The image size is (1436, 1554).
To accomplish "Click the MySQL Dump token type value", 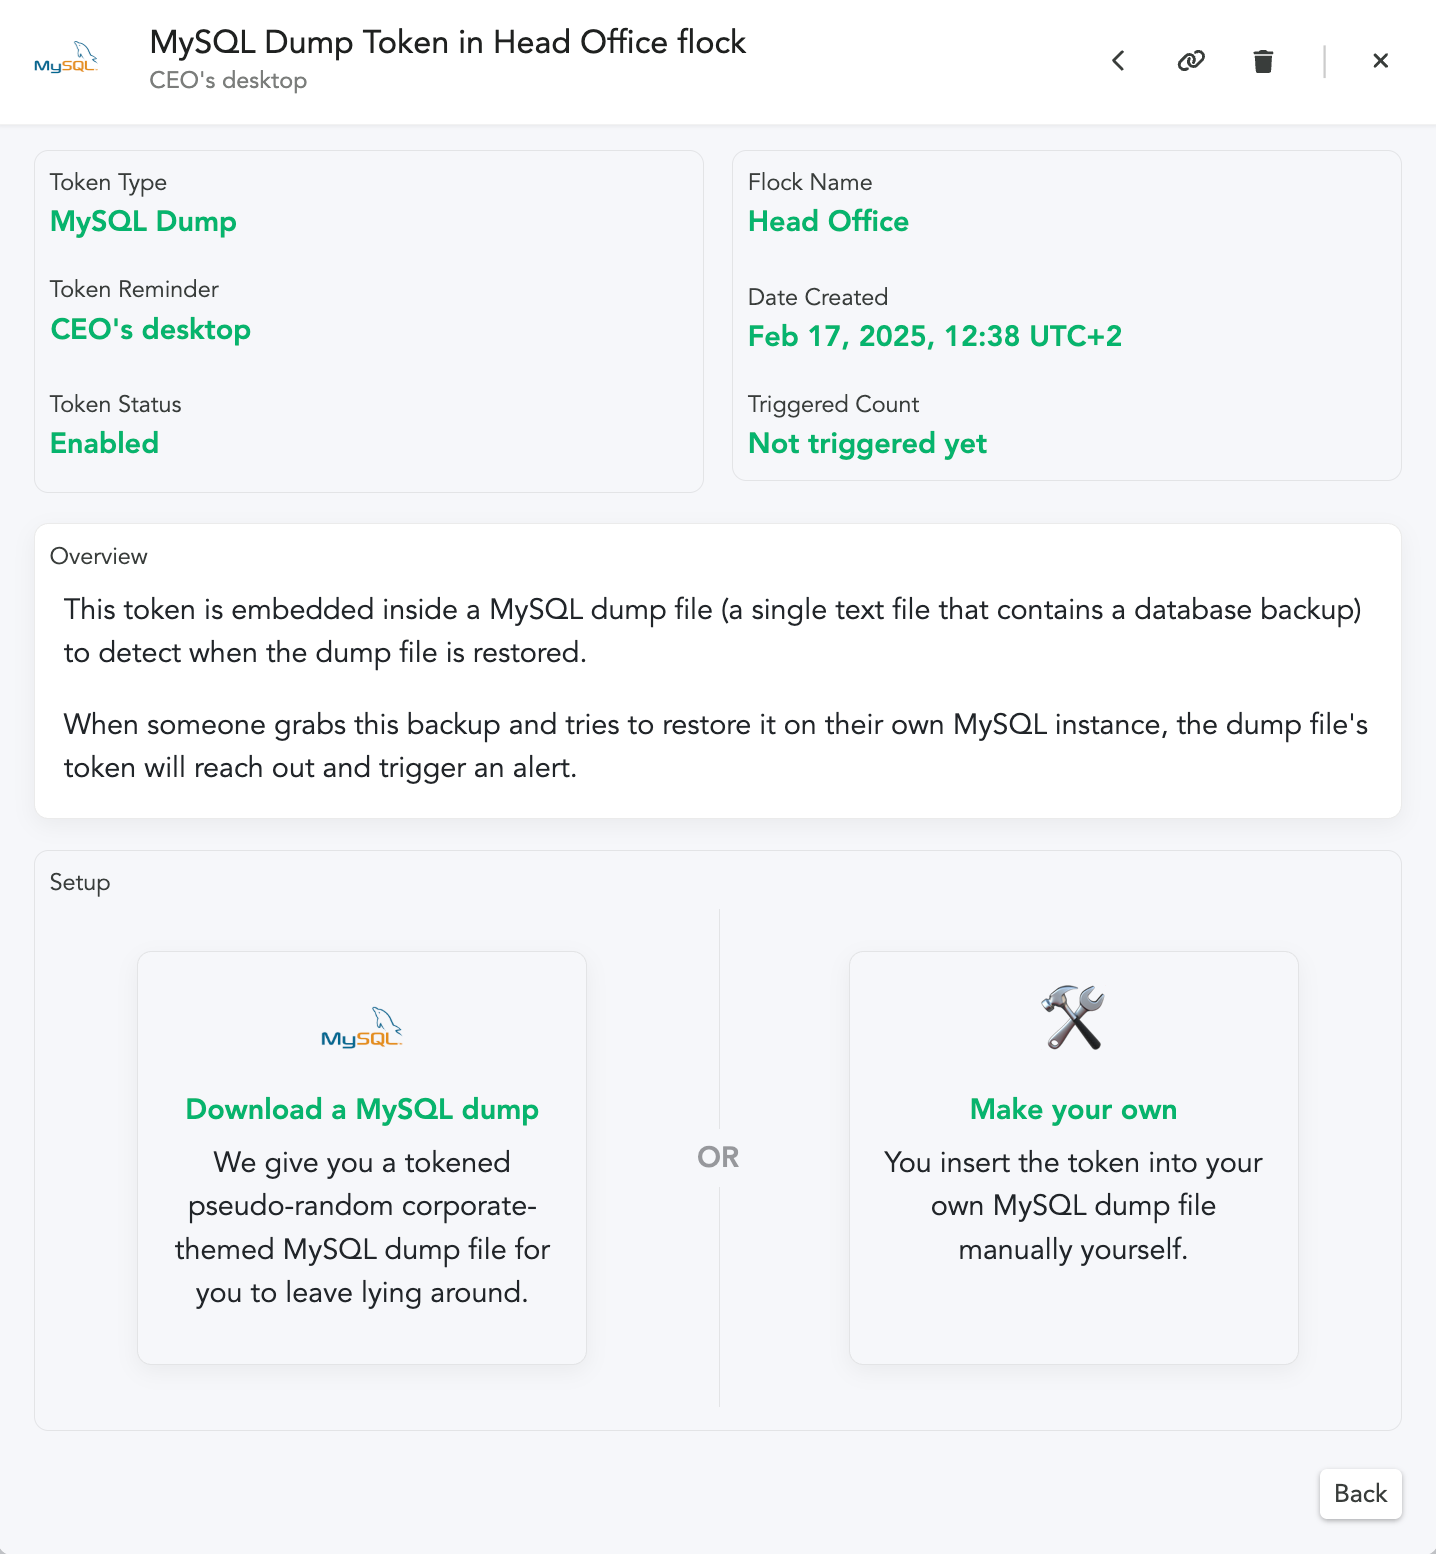I will [143, 221].
